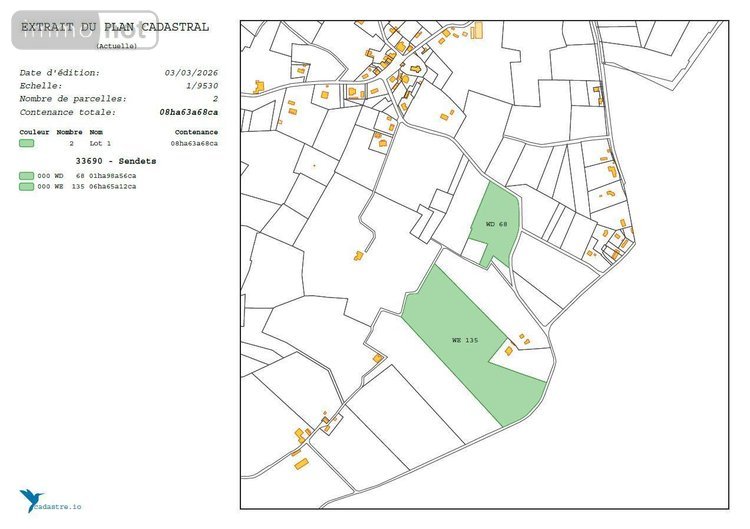Image resolution: width=750 pixels, height=529 pixels.
Task: Click the EXTRAIT DU PLAN CADASTRAL title
Action: click(x=115, y=27)
